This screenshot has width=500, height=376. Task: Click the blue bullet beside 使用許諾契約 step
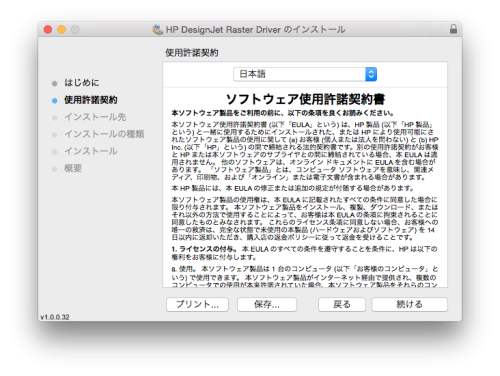(55, 100)
